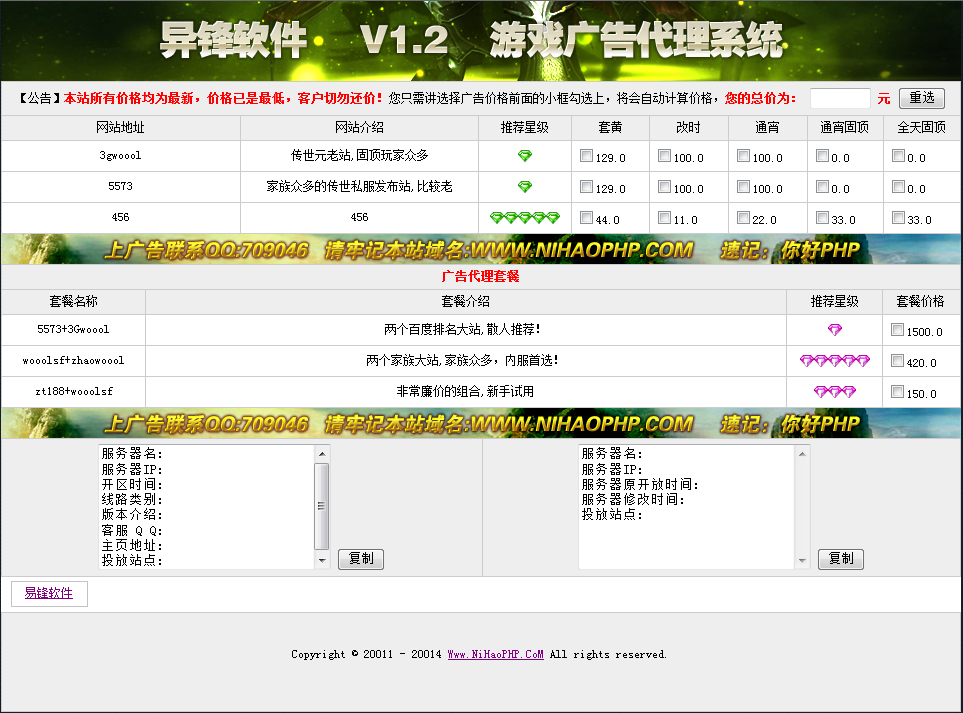Click three pink diamonds for zt188+wooolsf package
Screen dimensions: 963x713
coord(835,392)
